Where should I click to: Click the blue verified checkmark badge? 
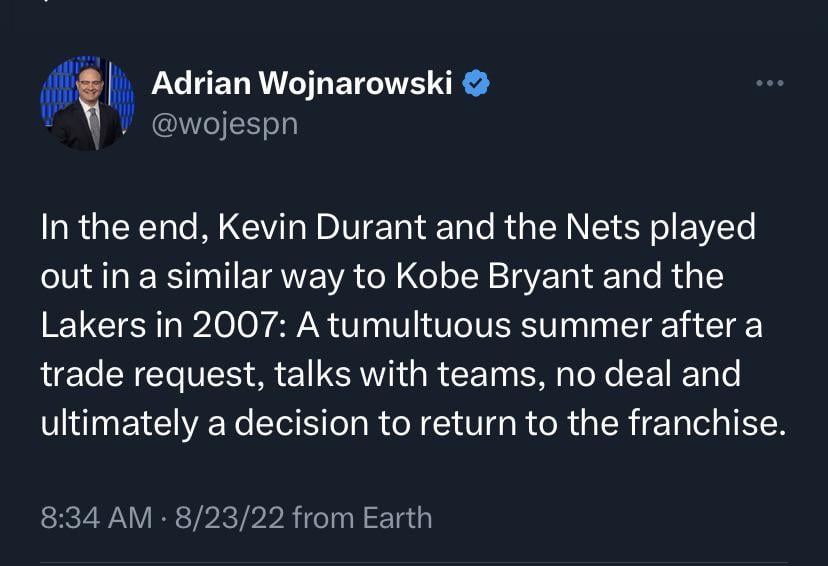(476, 85)
